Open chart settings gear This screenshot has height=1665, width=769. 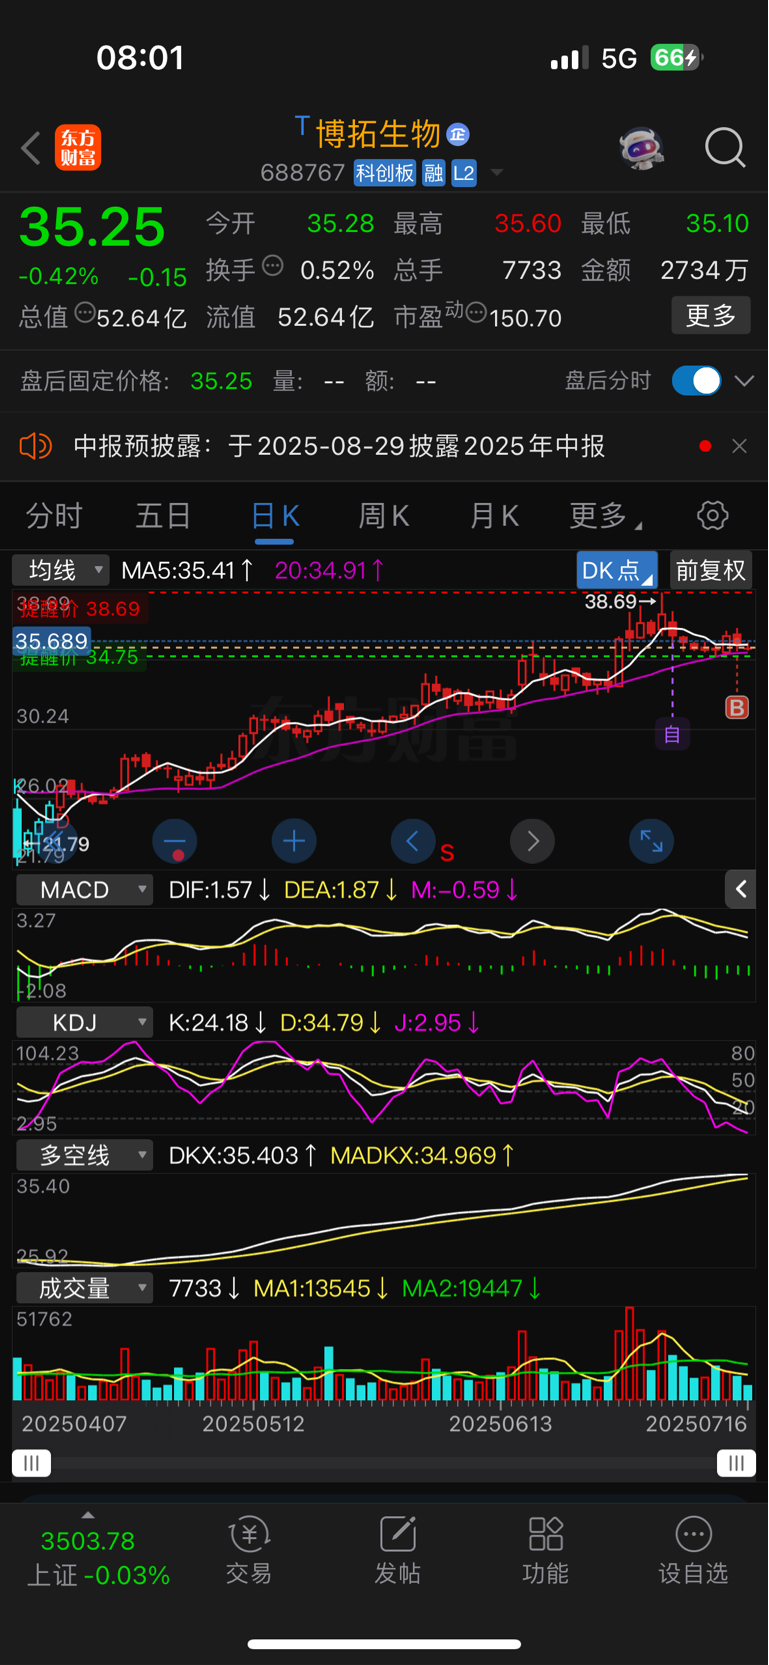713,516
